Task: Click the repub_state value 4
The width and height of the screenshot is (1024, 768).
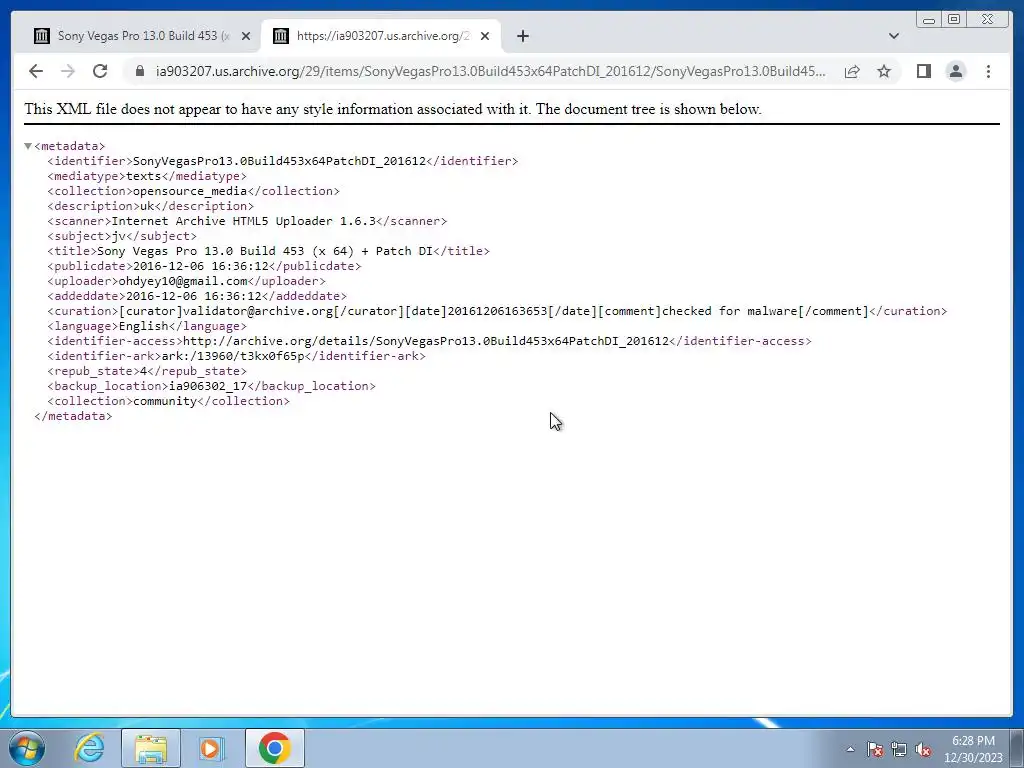Action: [144, 372]
